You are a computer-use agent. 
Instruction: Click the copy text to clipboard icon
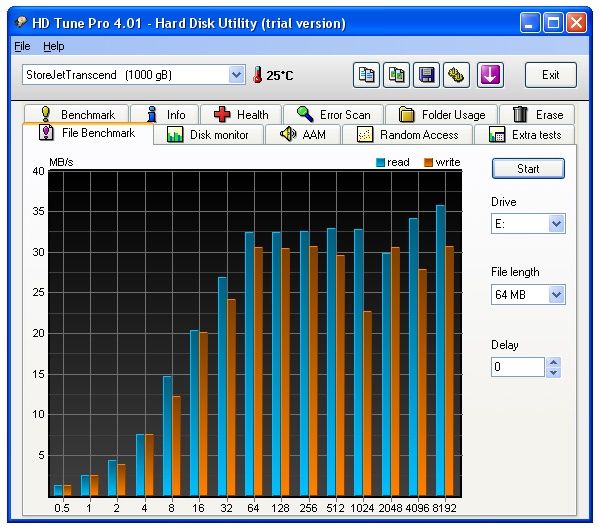[x=366, y=75]
